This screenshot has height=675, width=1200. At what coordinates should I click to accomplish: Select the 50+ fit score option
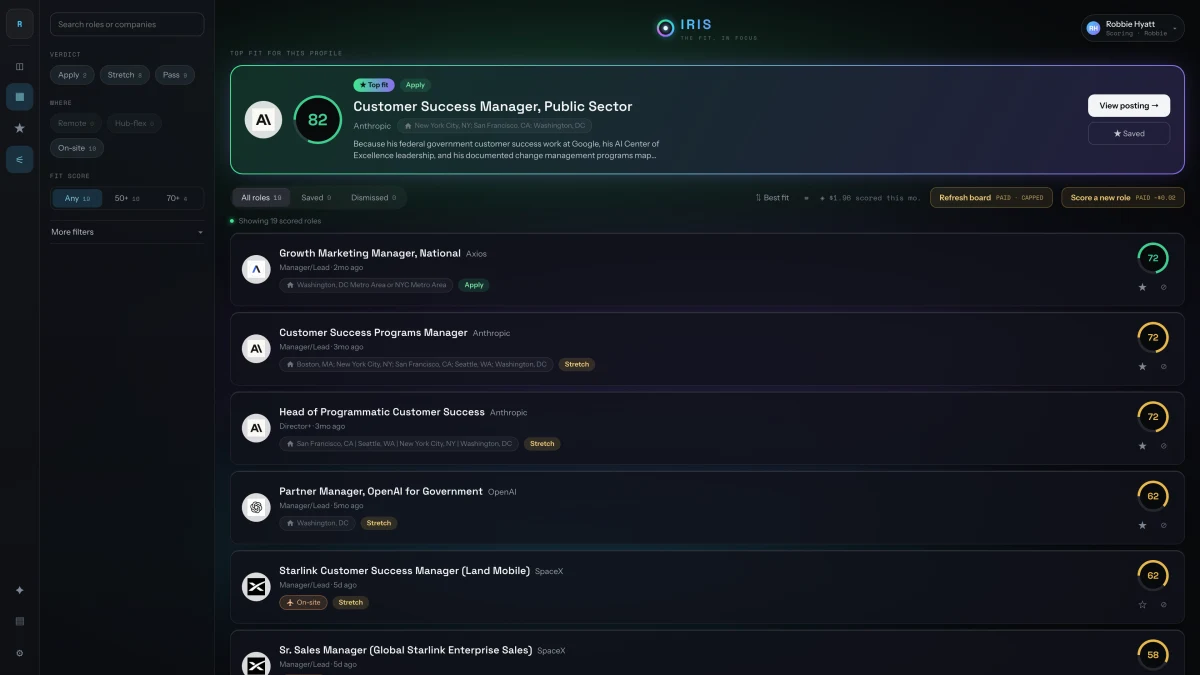pos(127,198)
